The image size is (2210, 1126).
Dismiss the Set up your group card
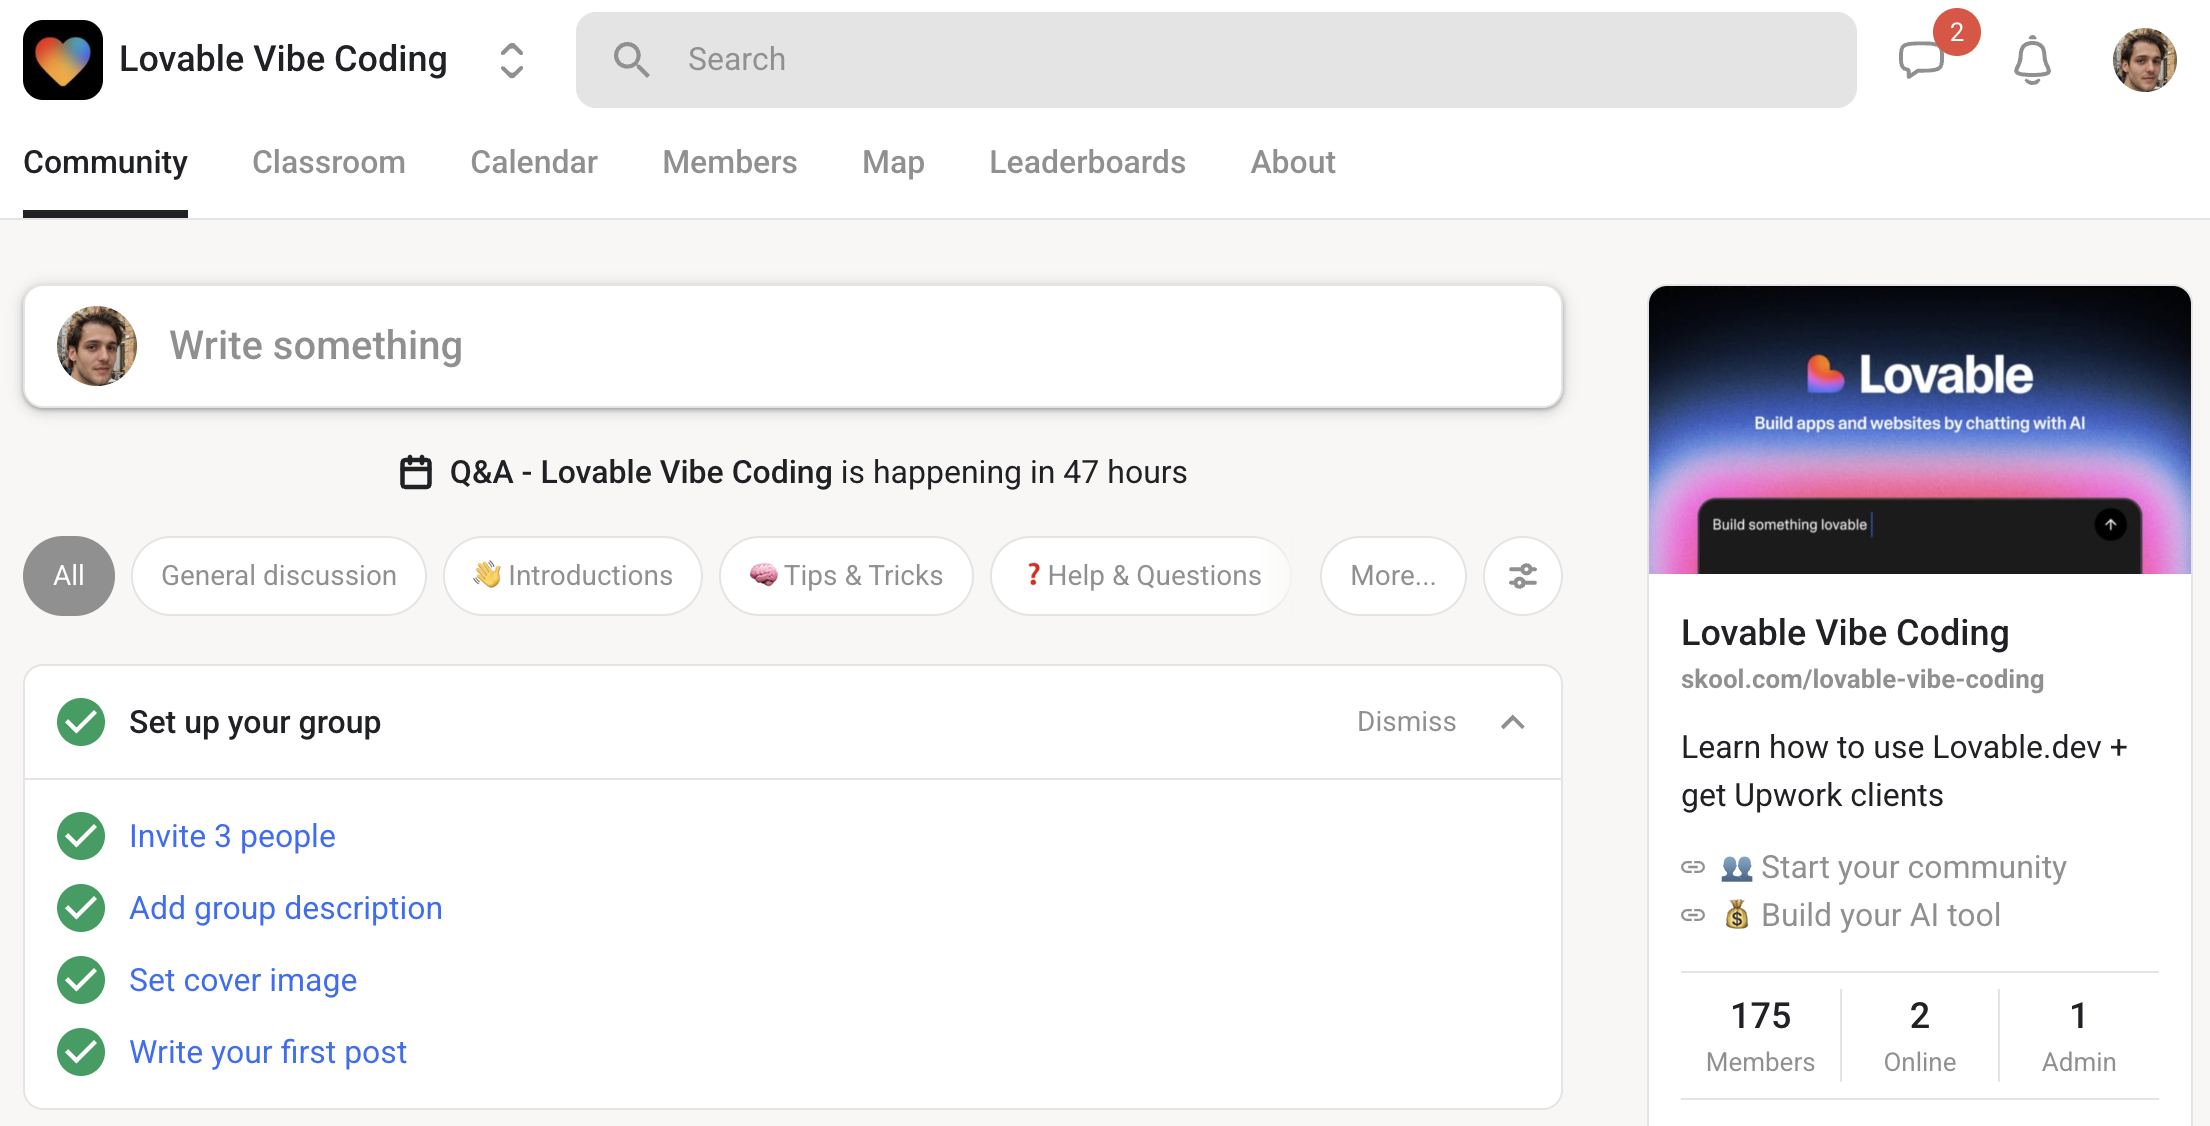coord(1406,722)
